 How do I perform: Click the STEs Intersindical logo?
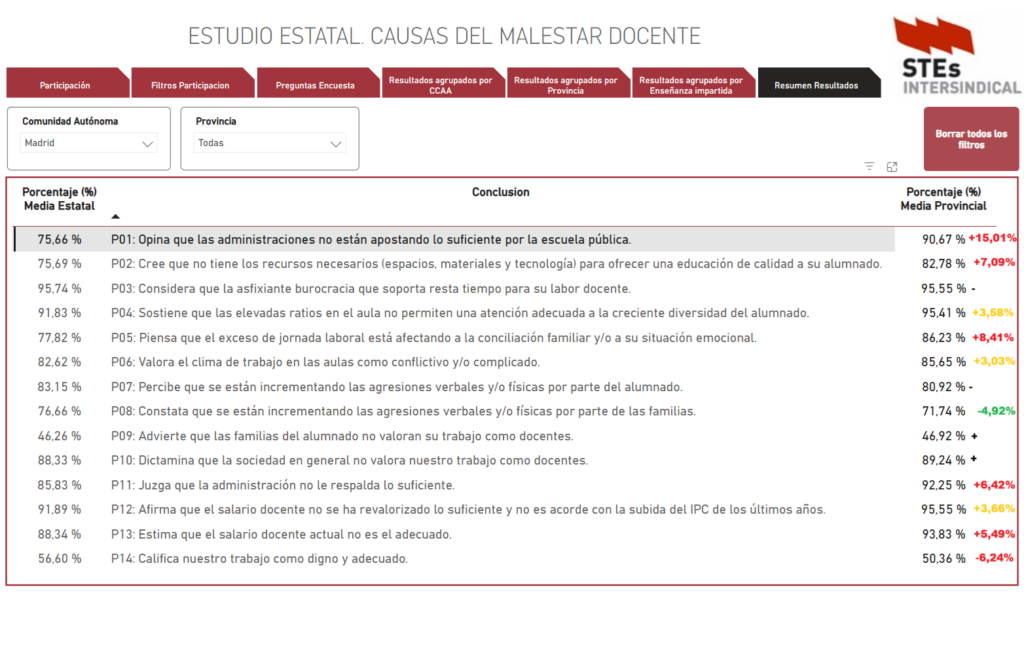click(955, 56)
